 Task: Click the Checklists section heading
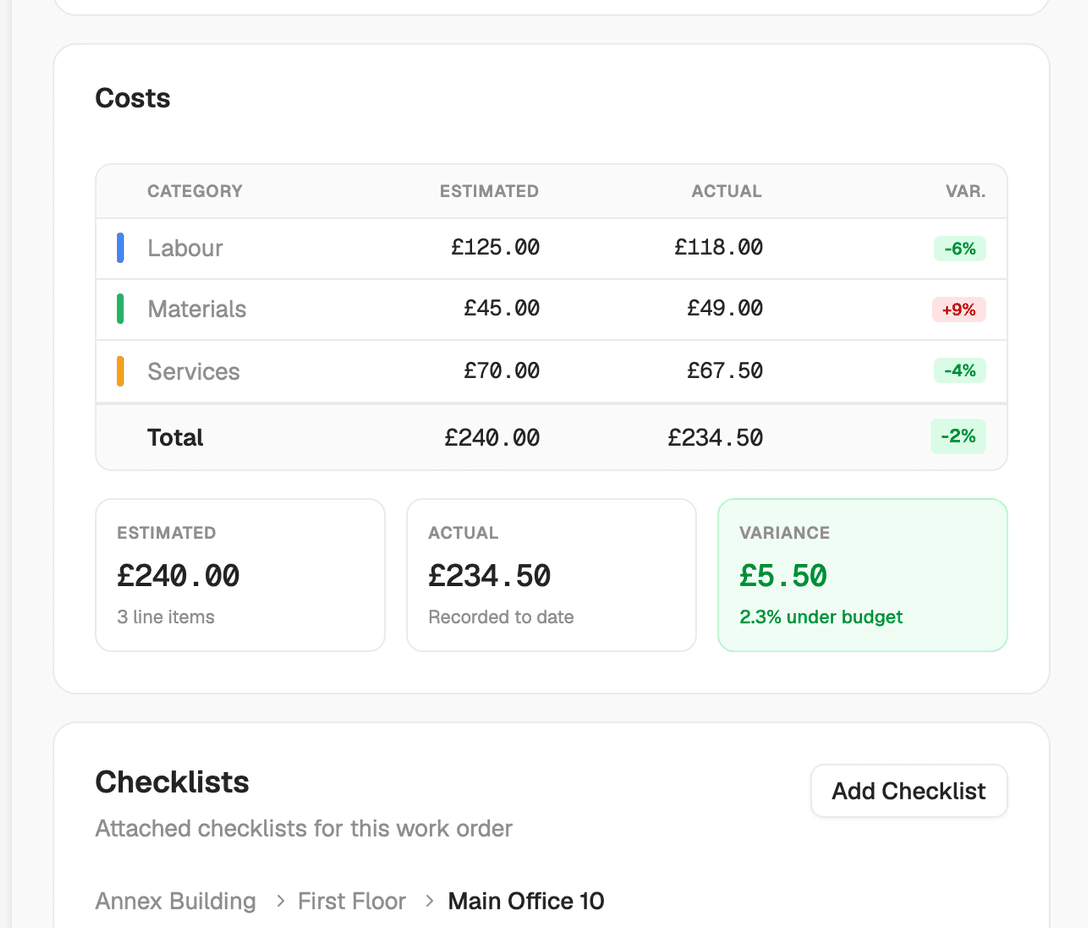coord(172,782)
